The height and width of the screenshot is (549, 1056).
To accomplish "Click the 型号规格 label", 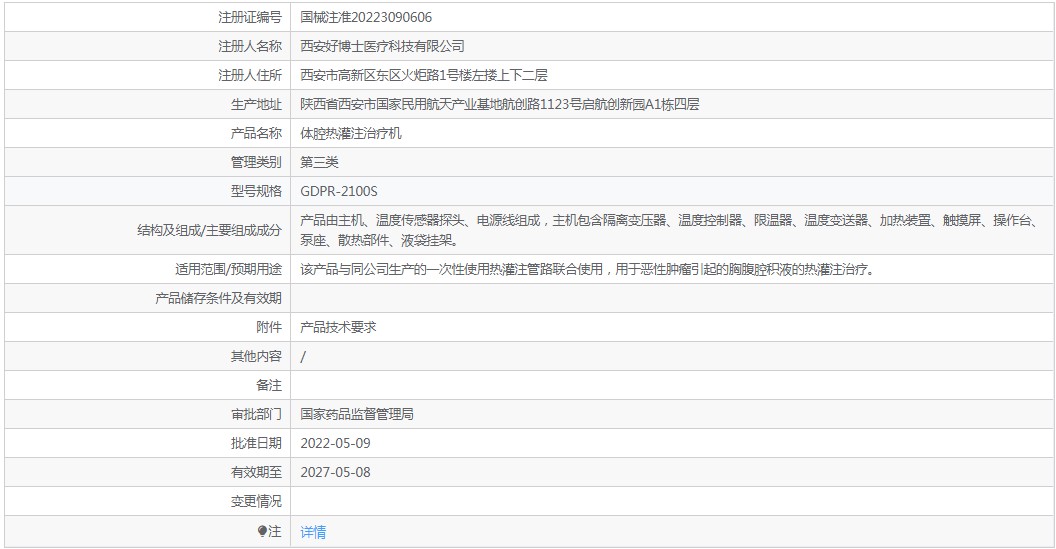I will point(256,191).
